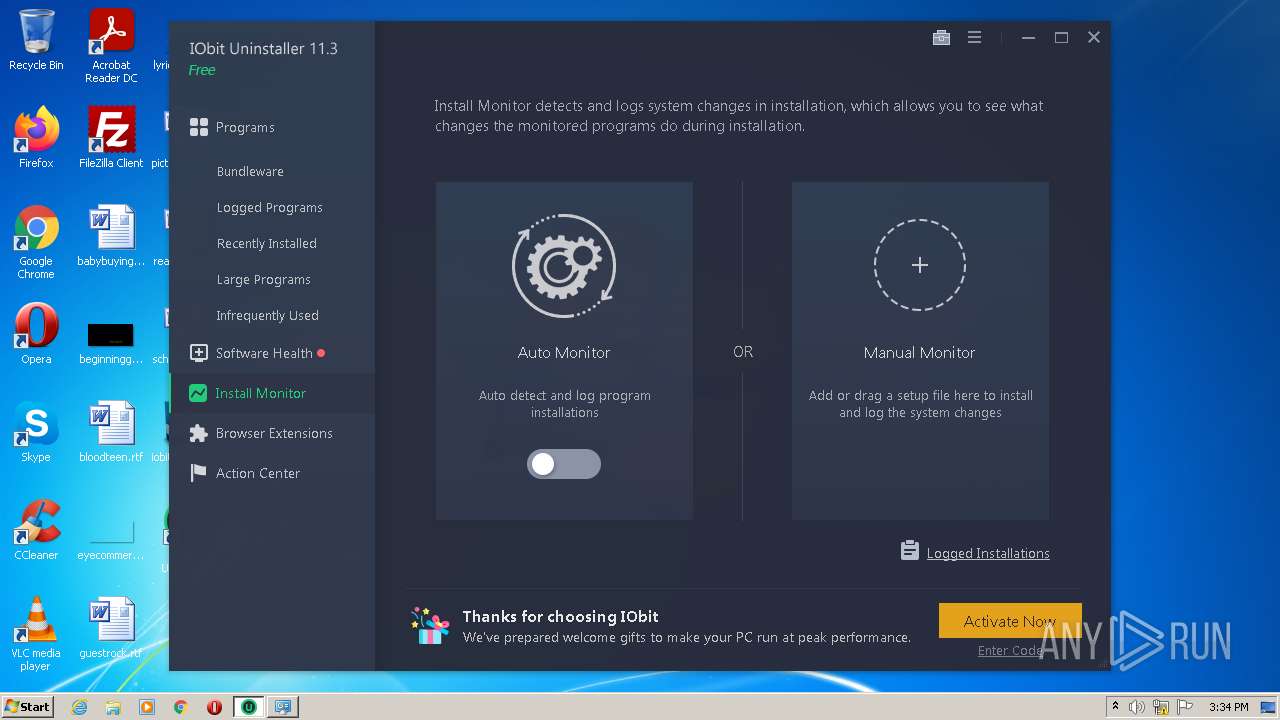Show hidden tray icons arrow
Image resolution: width=1280 pixels, height=720 pixels.
click(1115, 707)
